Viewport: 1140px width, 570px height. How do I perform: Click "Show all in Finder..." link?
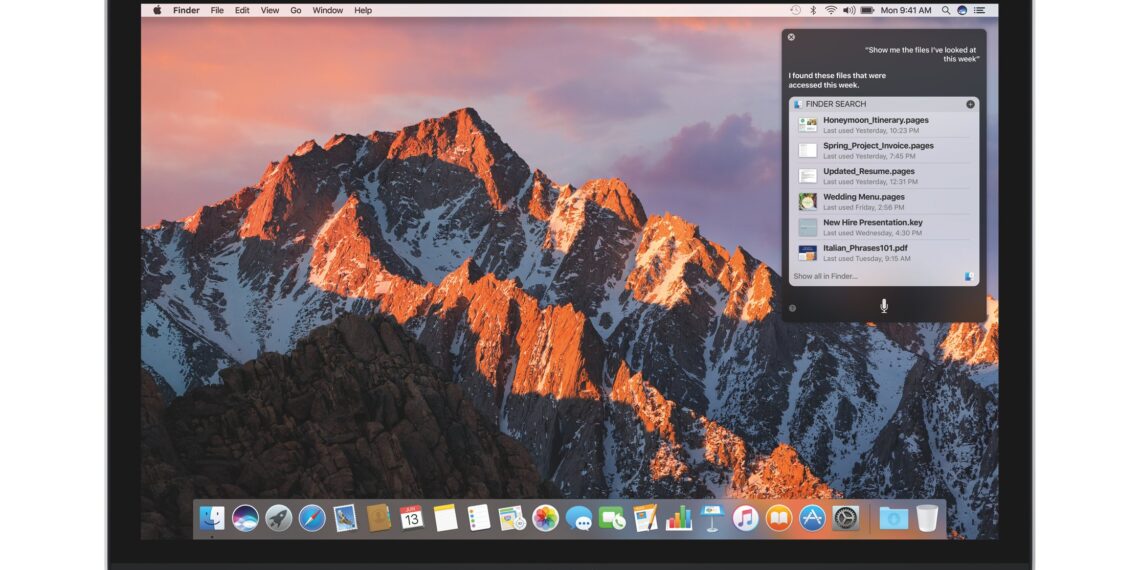tap(826, 276)
